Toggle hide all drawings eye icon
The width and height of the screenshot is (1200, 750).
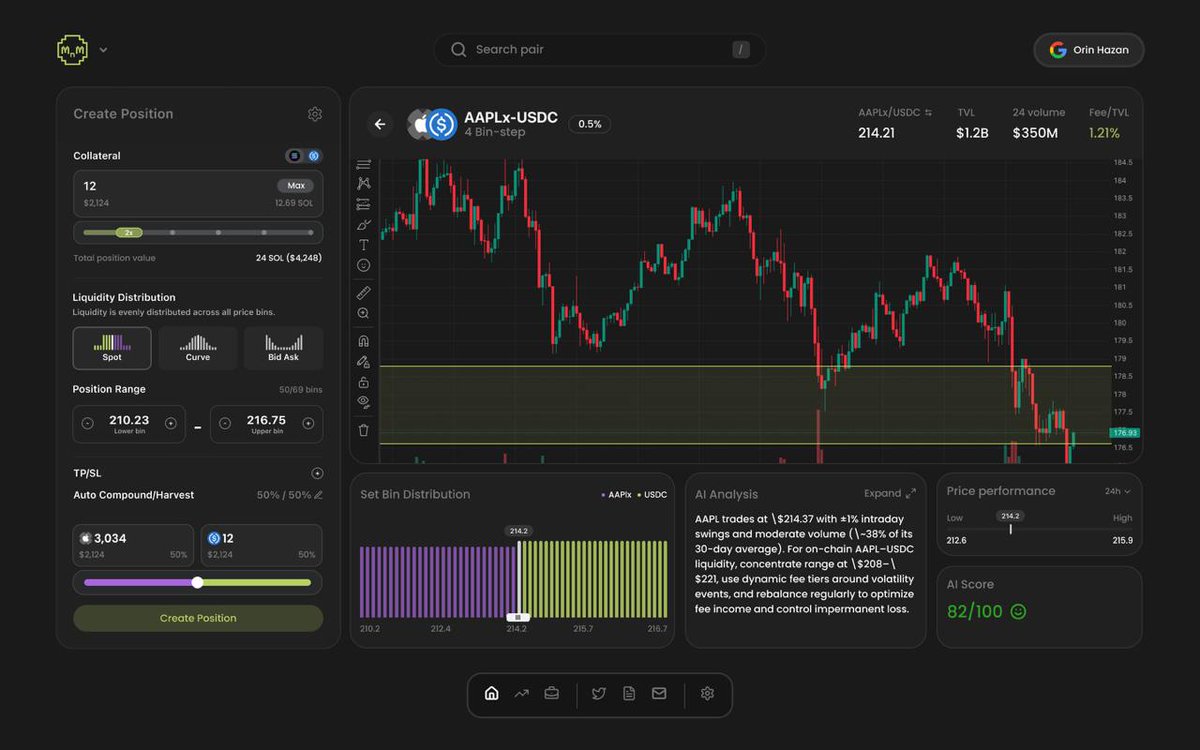click(363, 402)
